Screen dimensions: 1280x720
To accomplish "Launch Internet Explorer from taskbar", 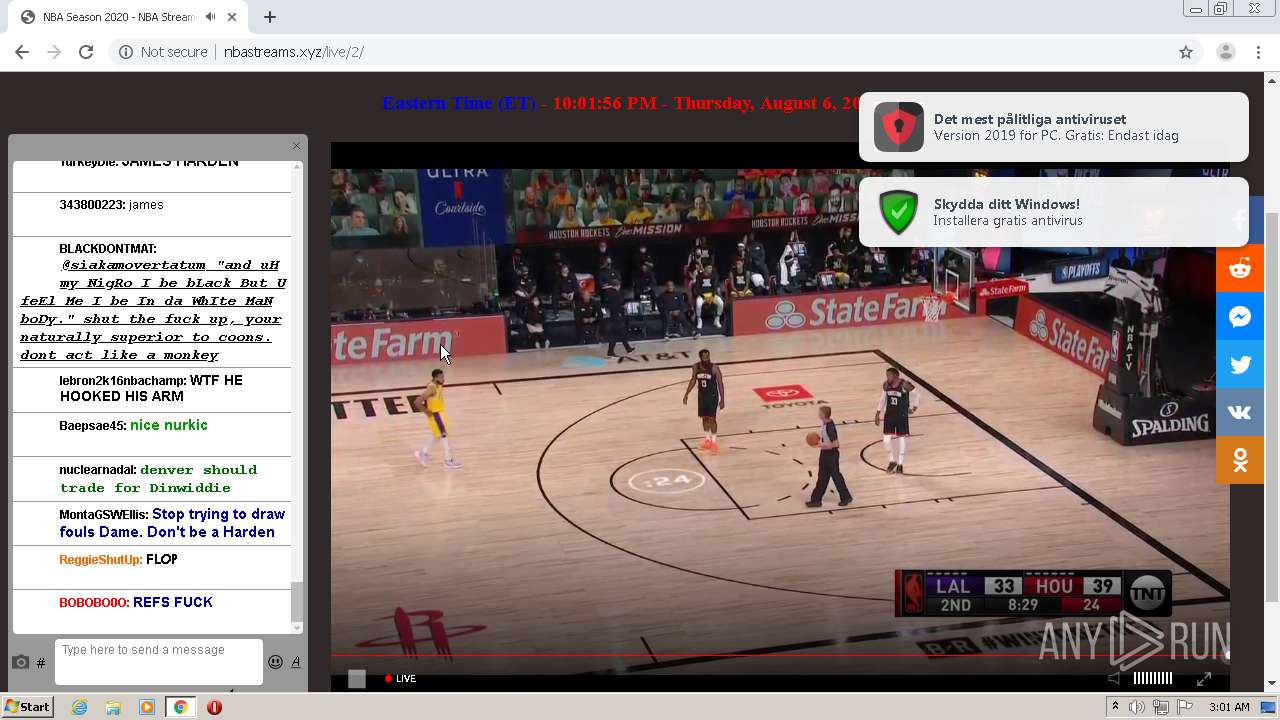I will click(80, 707).
